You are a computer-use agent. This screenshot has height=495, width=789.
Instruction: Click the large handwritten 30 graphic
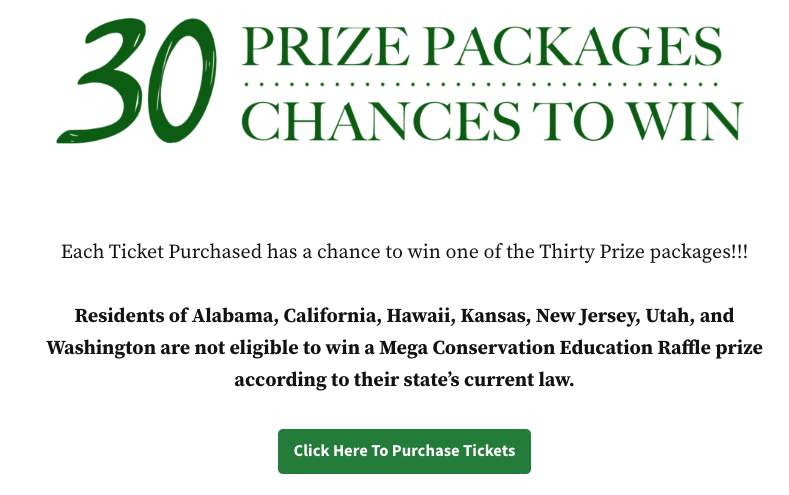[137, 80]
